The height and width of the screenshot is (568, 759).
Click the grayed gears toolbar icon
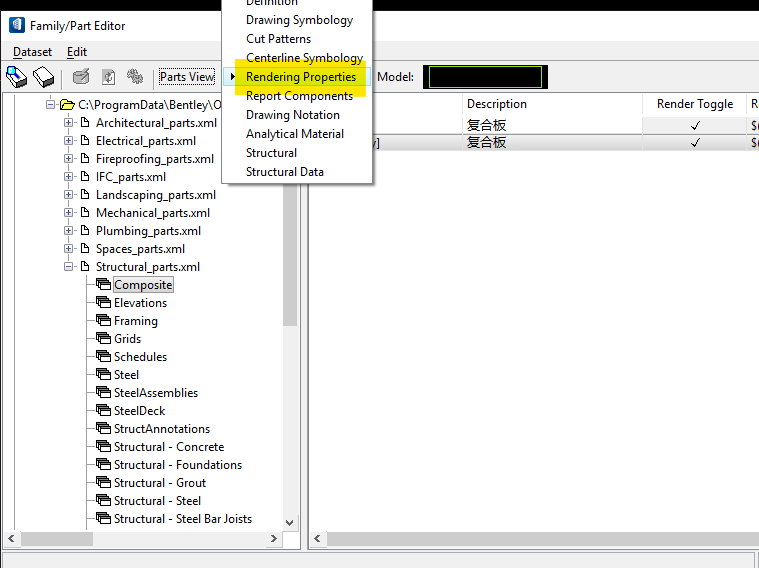[135, 77]
